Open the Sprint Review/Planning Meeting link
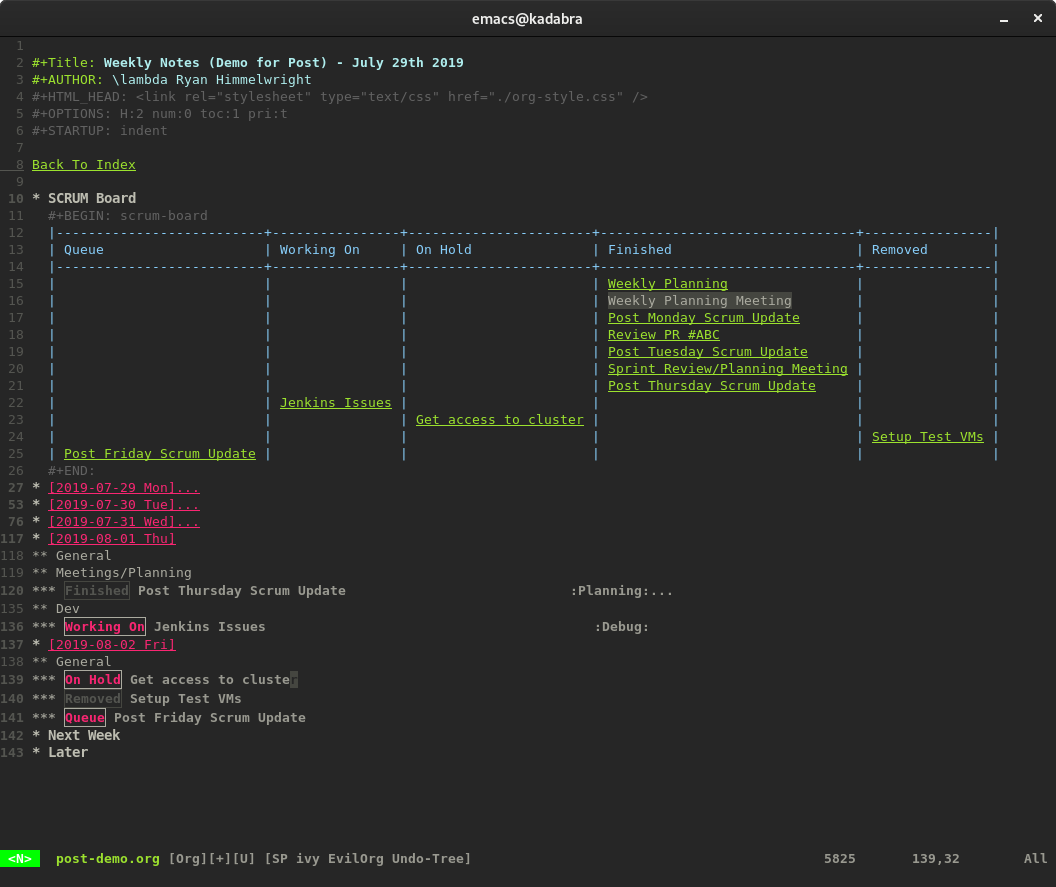Image resolution: width=1056 pixels, height=887 pixels. pyautogui.click(x=727, y=369)
